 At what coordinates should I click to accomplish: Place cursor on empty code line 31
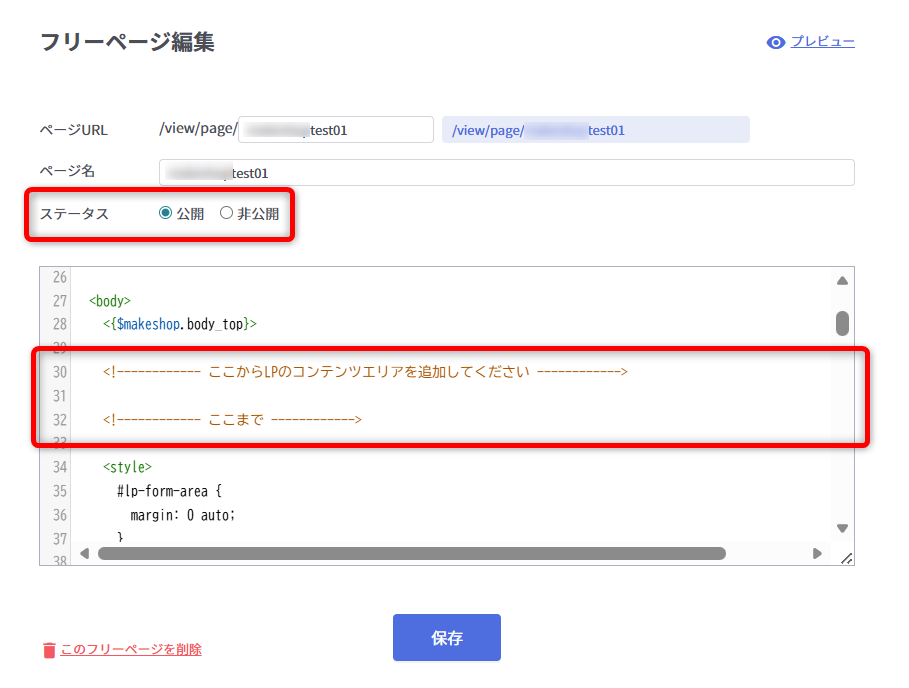pos(400,396)
